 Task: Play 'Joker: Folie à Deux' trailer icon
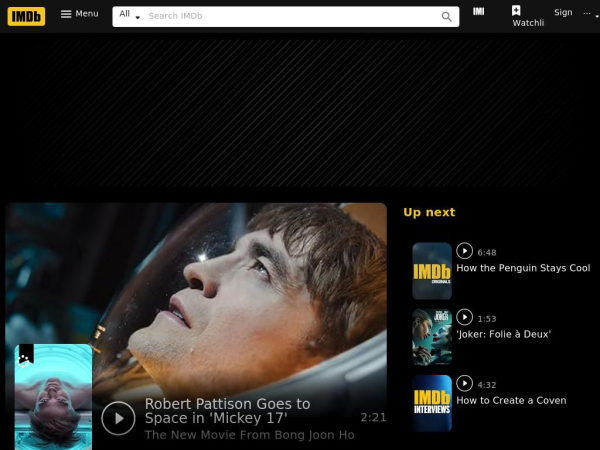tap(464, 317)
